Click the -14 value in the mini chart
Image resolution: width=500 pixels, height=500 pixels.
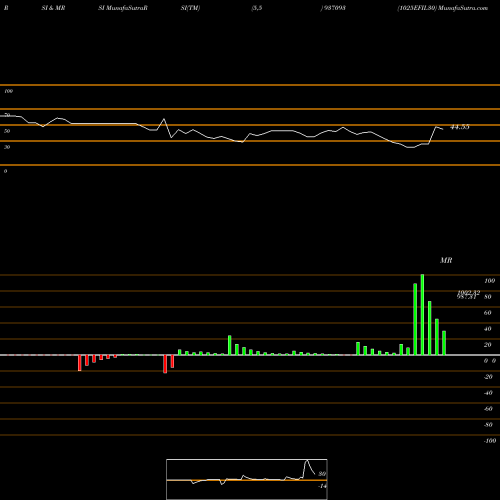point(322,486)
